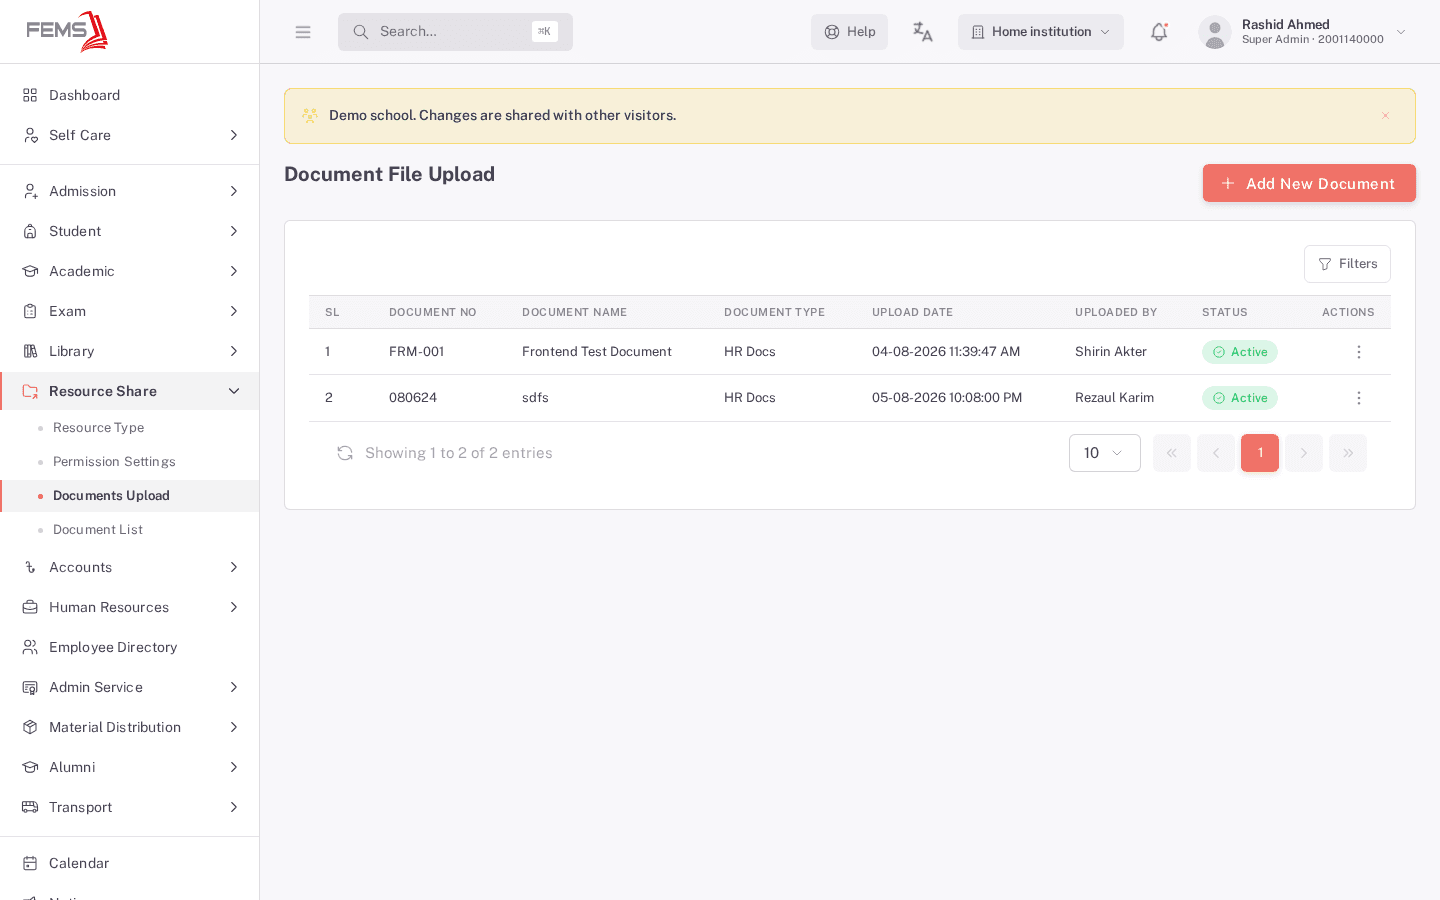Viewport: 1440px width, 900px height.
Task: Open actions menu for FRM-001 row
Action: [1358, 352]
